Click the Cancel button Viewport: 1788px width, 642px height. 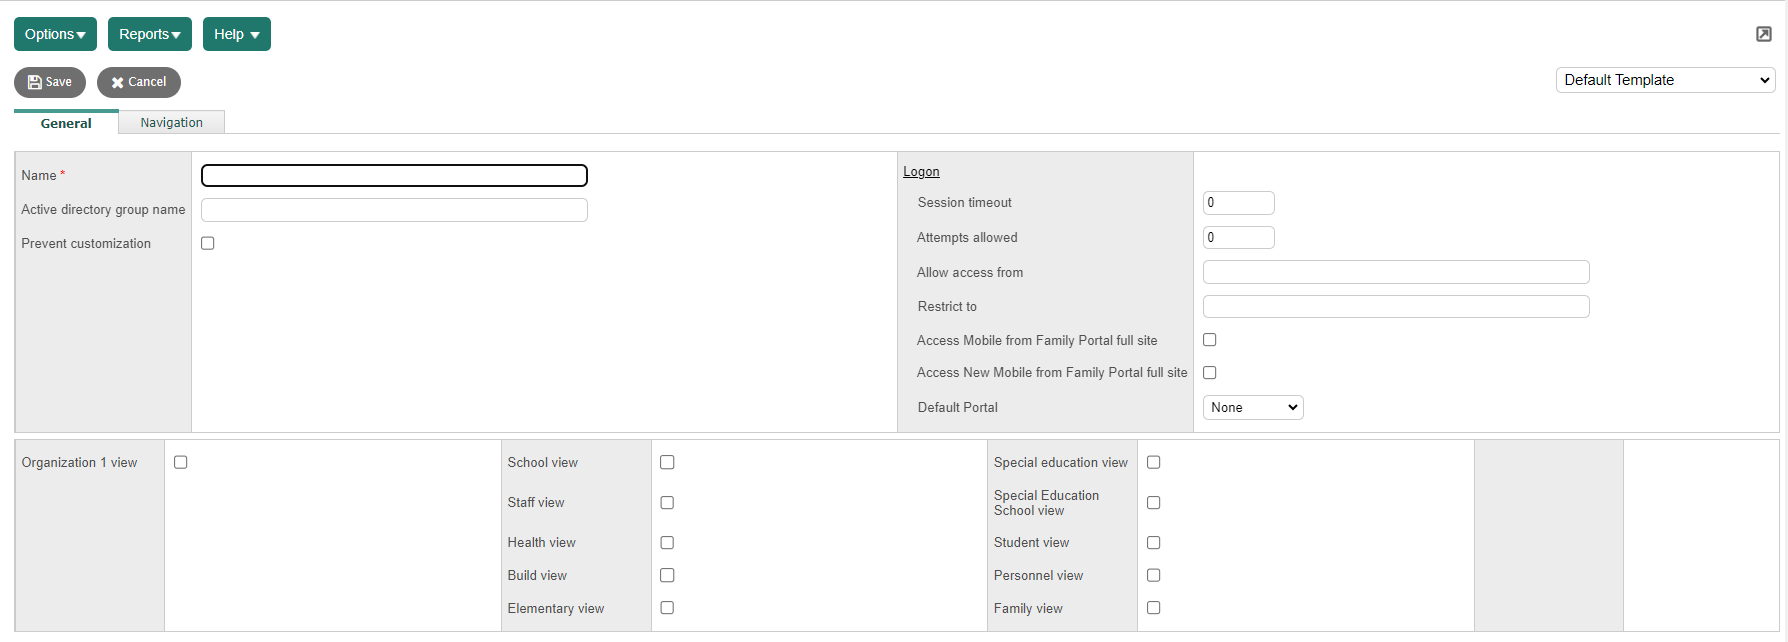(x=139, y=82)
